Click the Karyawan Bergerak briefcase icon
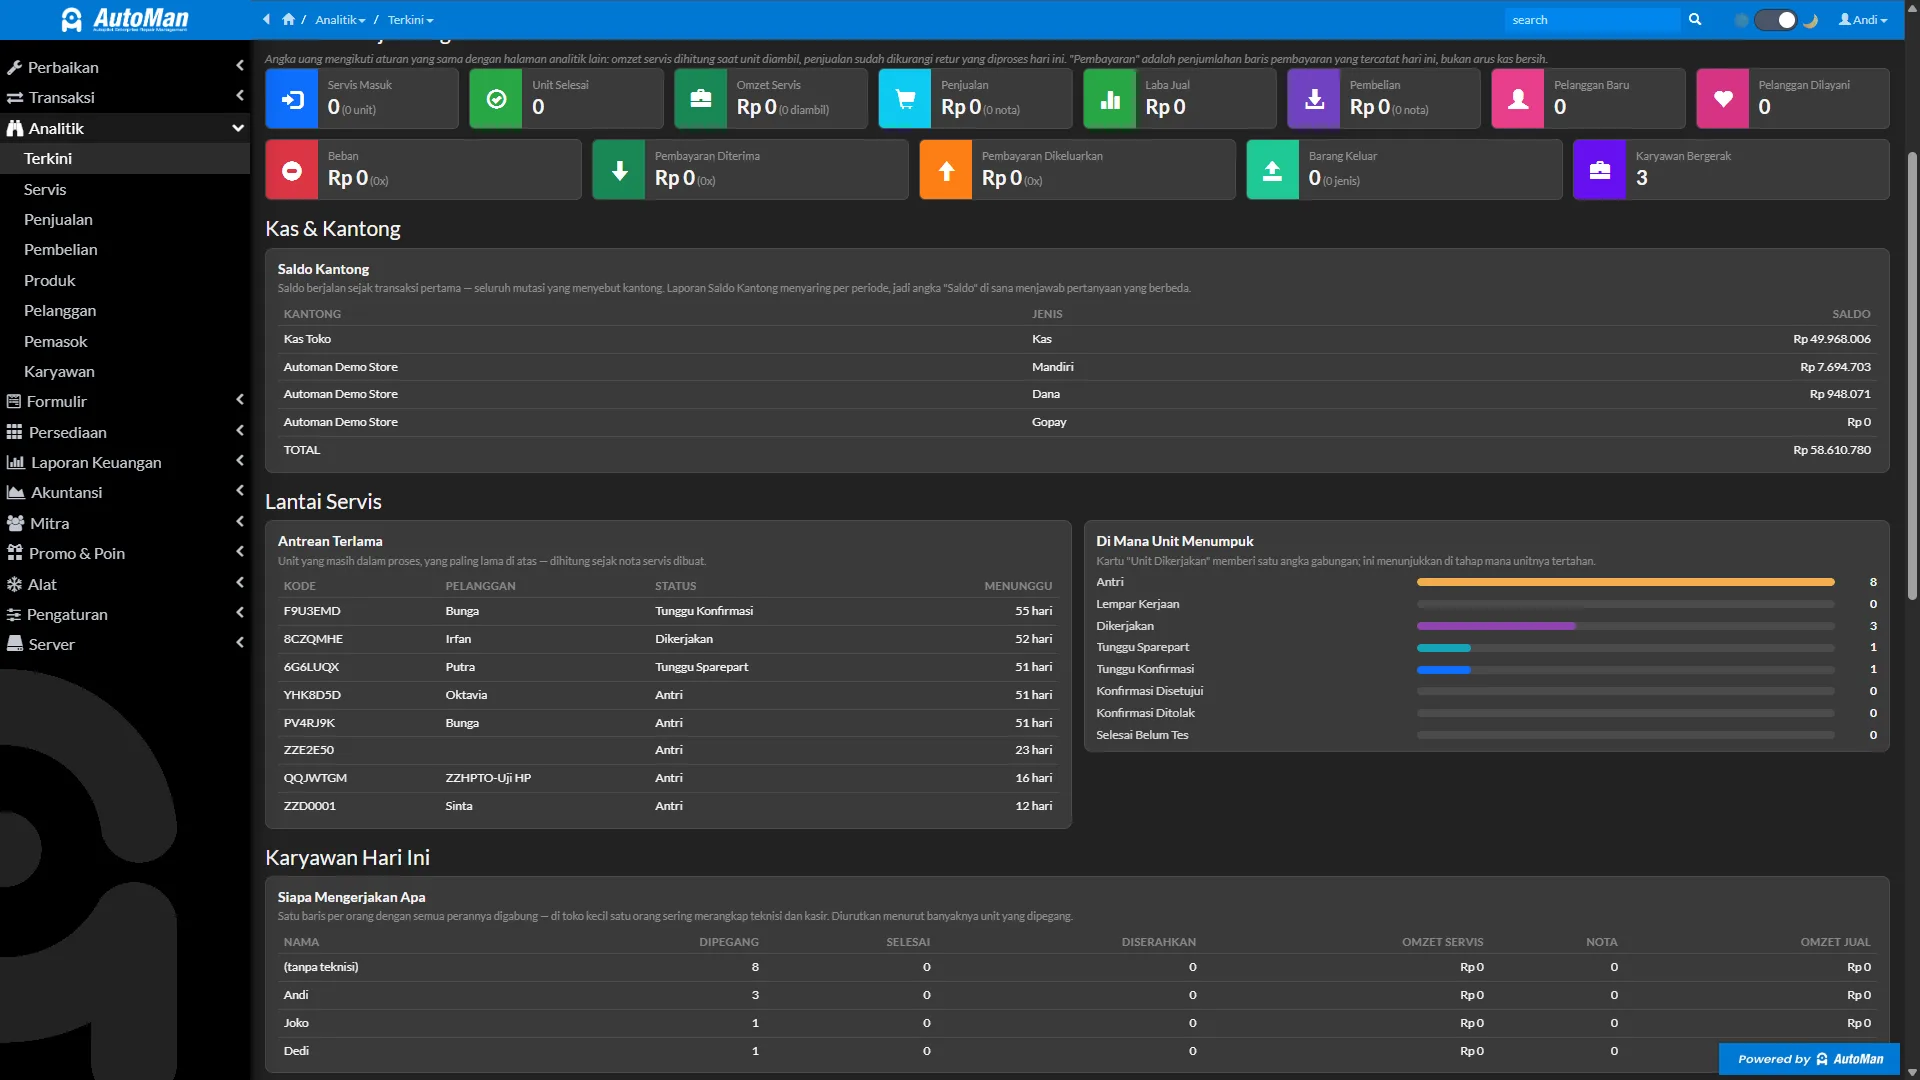This screenshot has width=1920, height=1080. click(x=1600, y=170)
